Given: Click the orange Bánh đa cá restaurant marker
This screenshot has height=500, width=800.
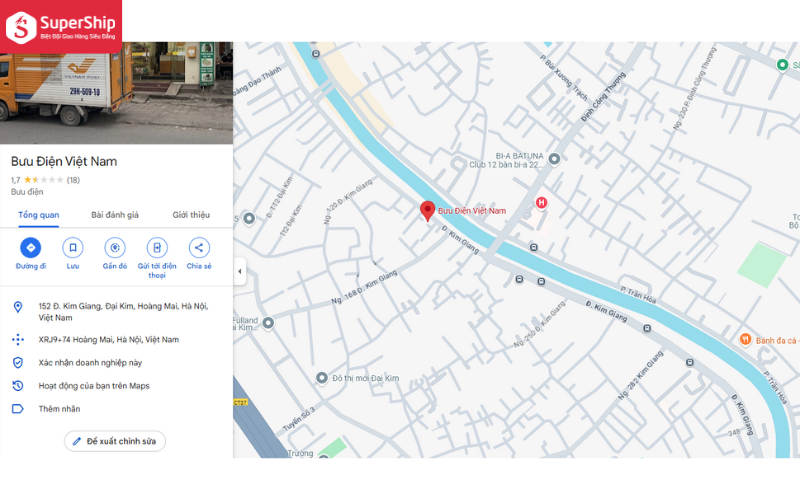Looking at the screenshot, I should point(745,339).
